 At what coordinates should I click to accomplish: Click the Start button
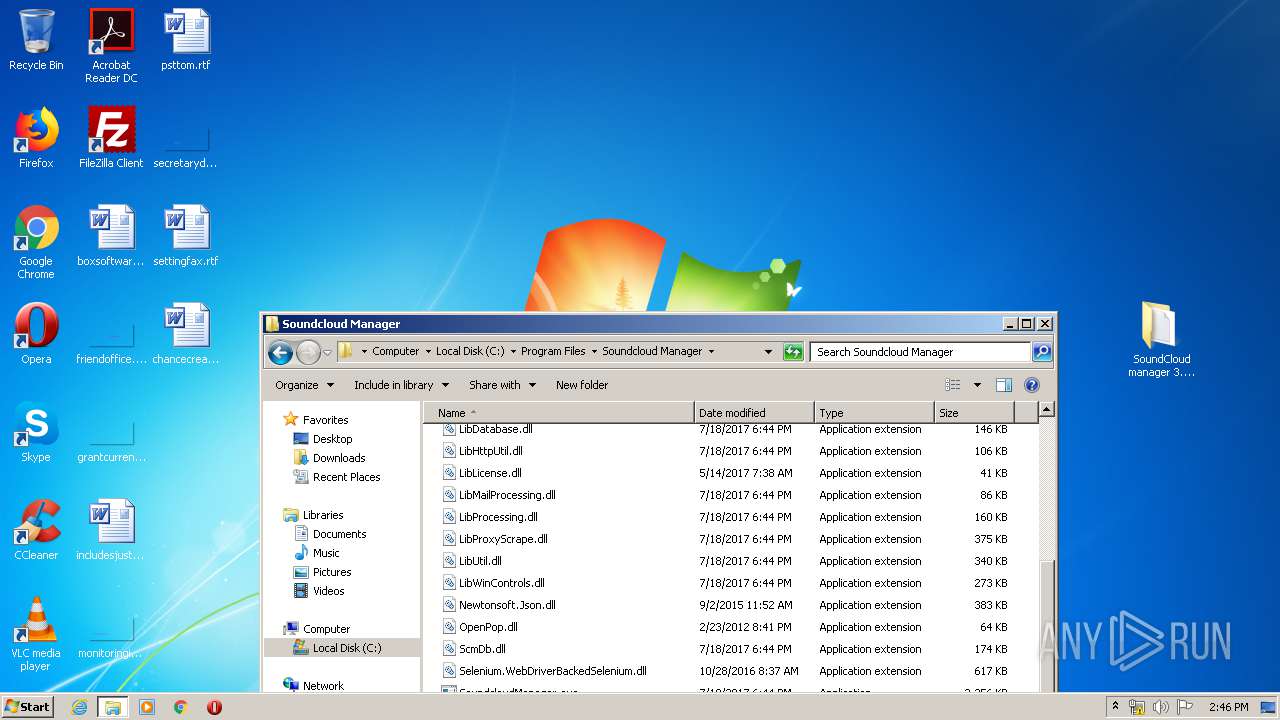tap(27, 707)
